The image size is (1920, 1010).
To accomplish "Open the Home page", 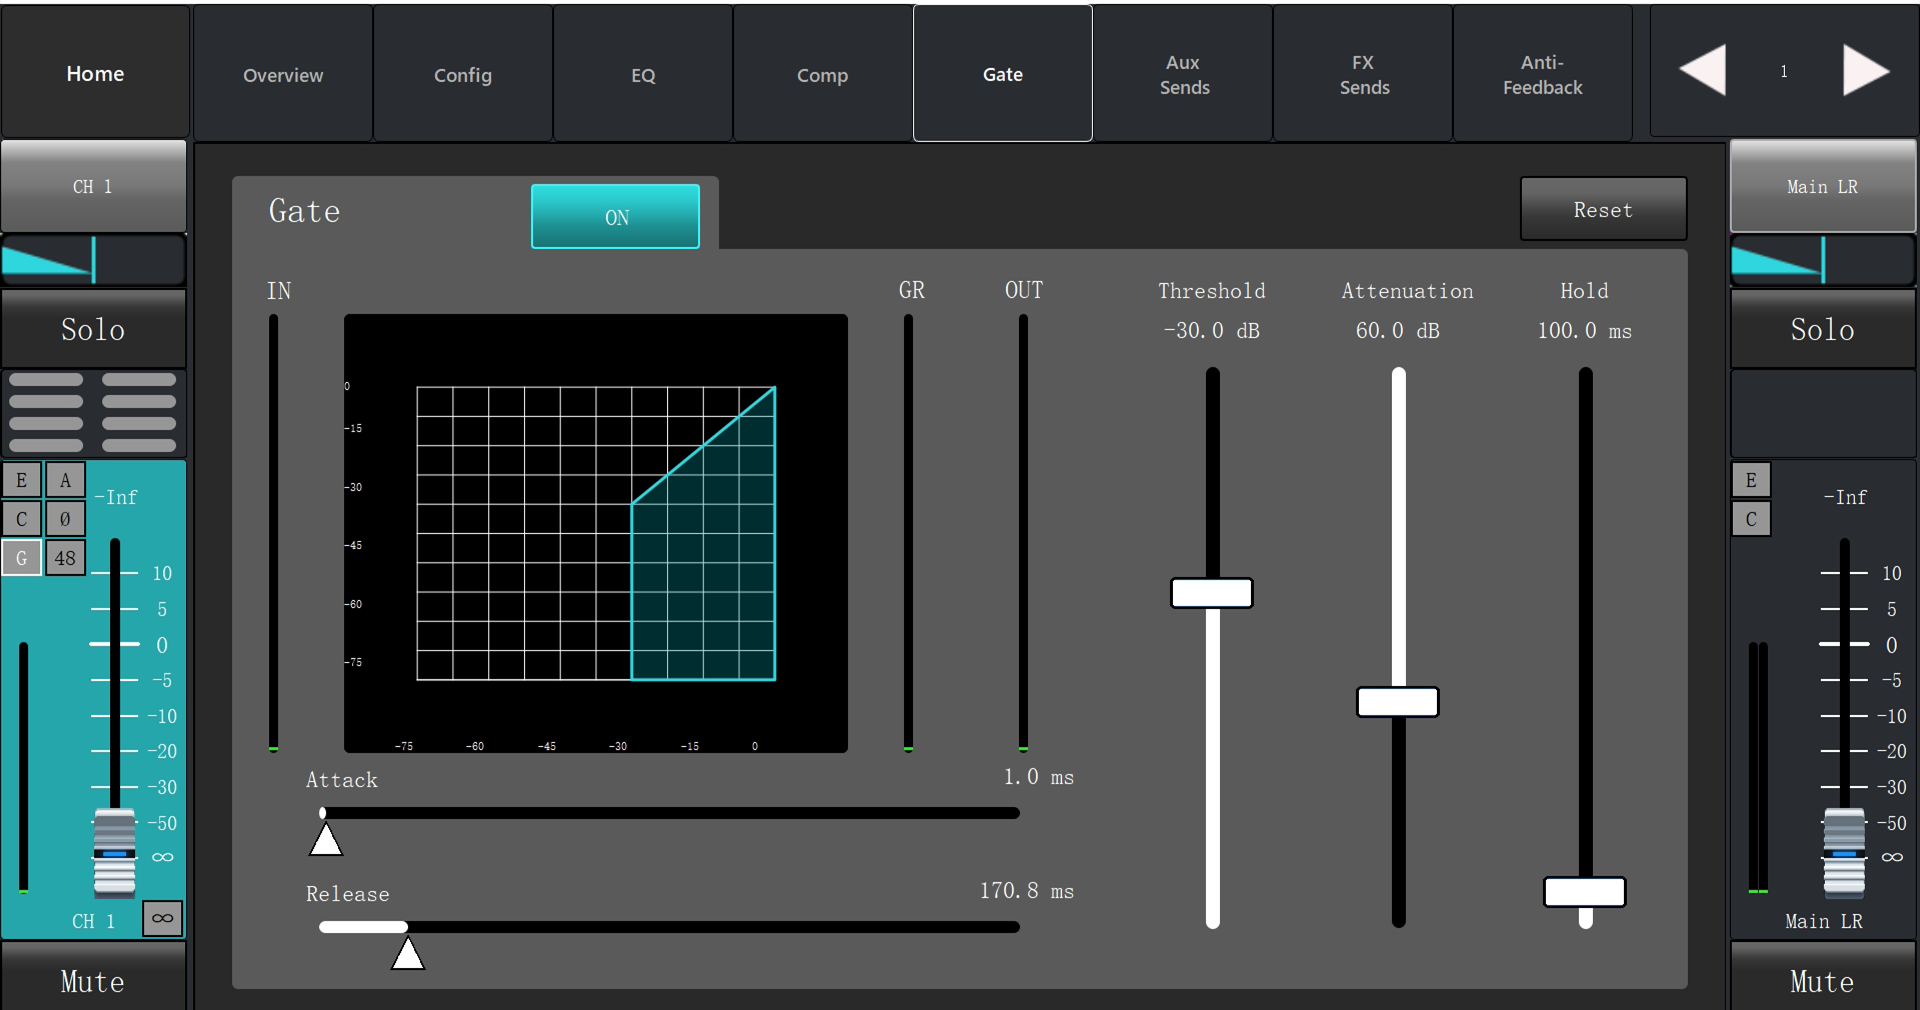I will [x=95, y=72].
